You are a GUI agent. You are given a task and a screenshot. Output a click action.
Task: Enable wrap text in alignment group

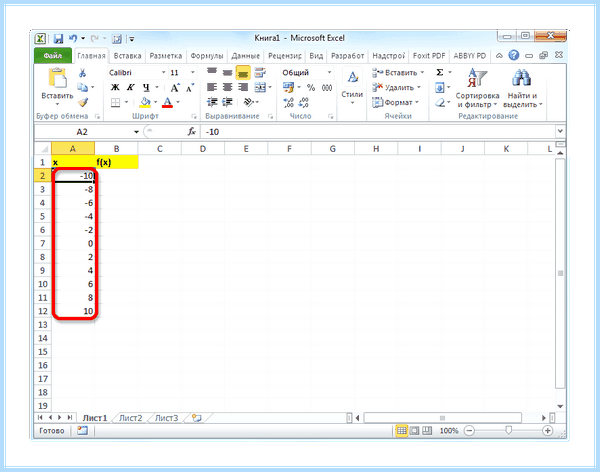260,72
